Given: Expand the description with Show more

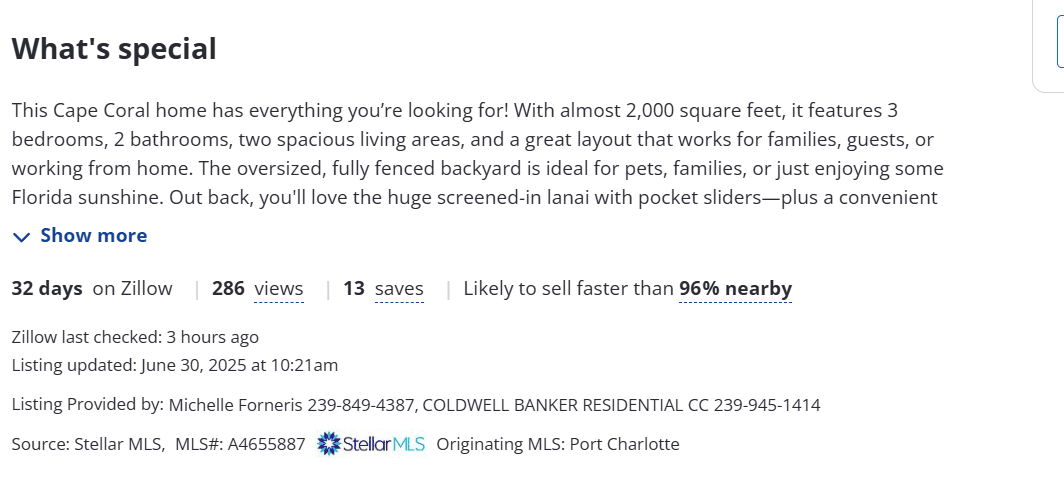Looking at the screenshot, I should click(x=93, y=236).
